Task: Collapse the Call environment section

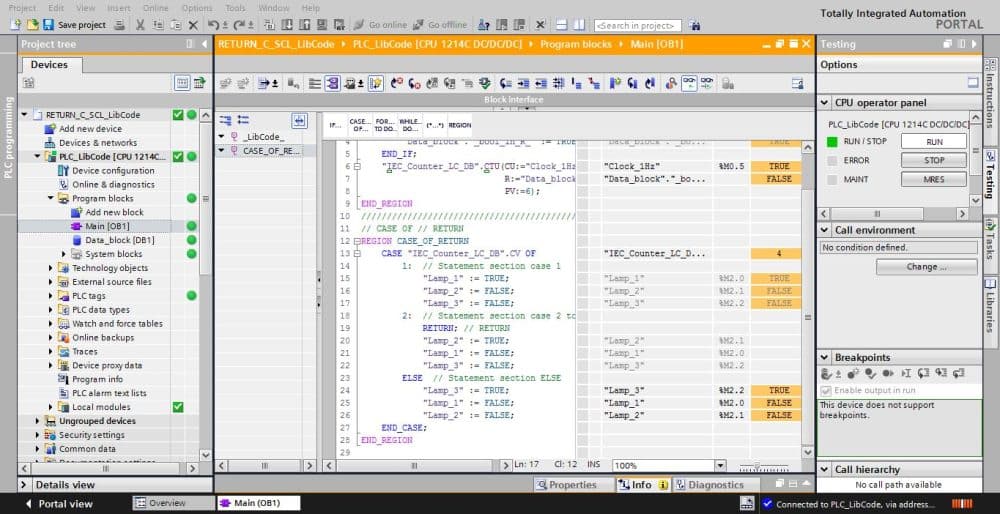Action: pos(824,230)
